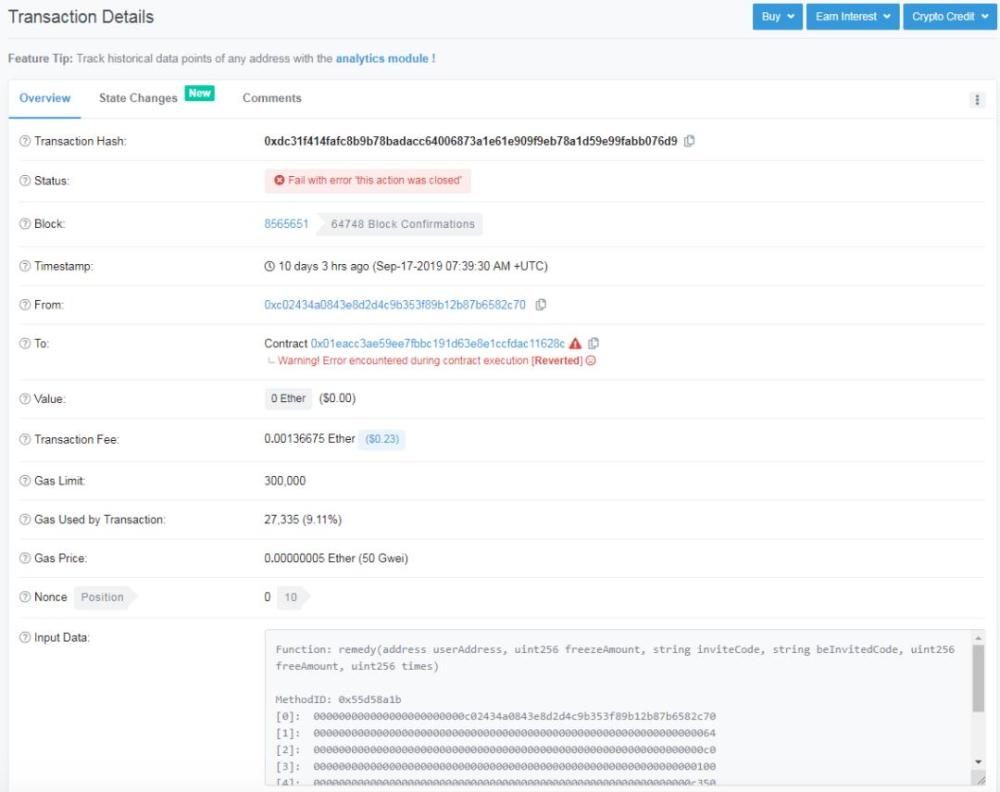Click the red warning triangle beside contract
Image resolution: width=1000 pixels, height=792 pixels.
(575, 343)
